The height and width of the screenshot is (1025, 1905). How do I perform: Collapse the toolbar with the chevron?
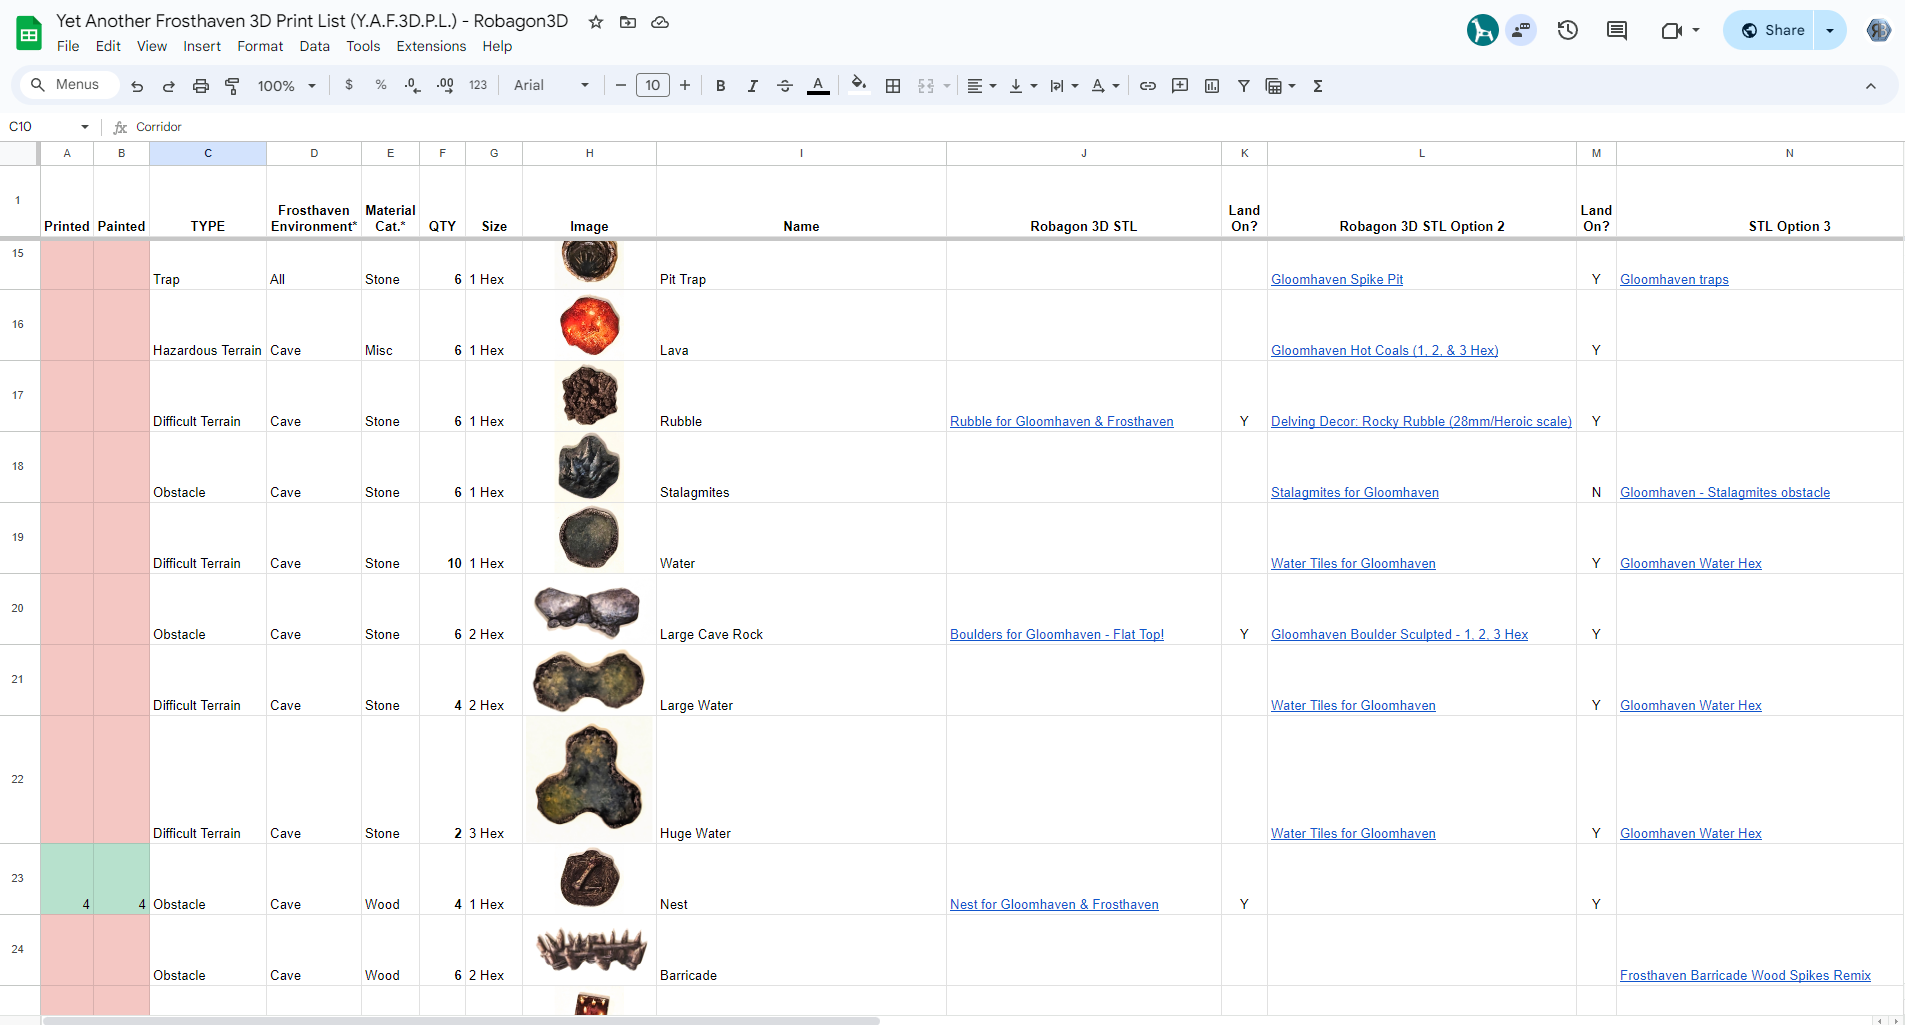point(1871,86)
